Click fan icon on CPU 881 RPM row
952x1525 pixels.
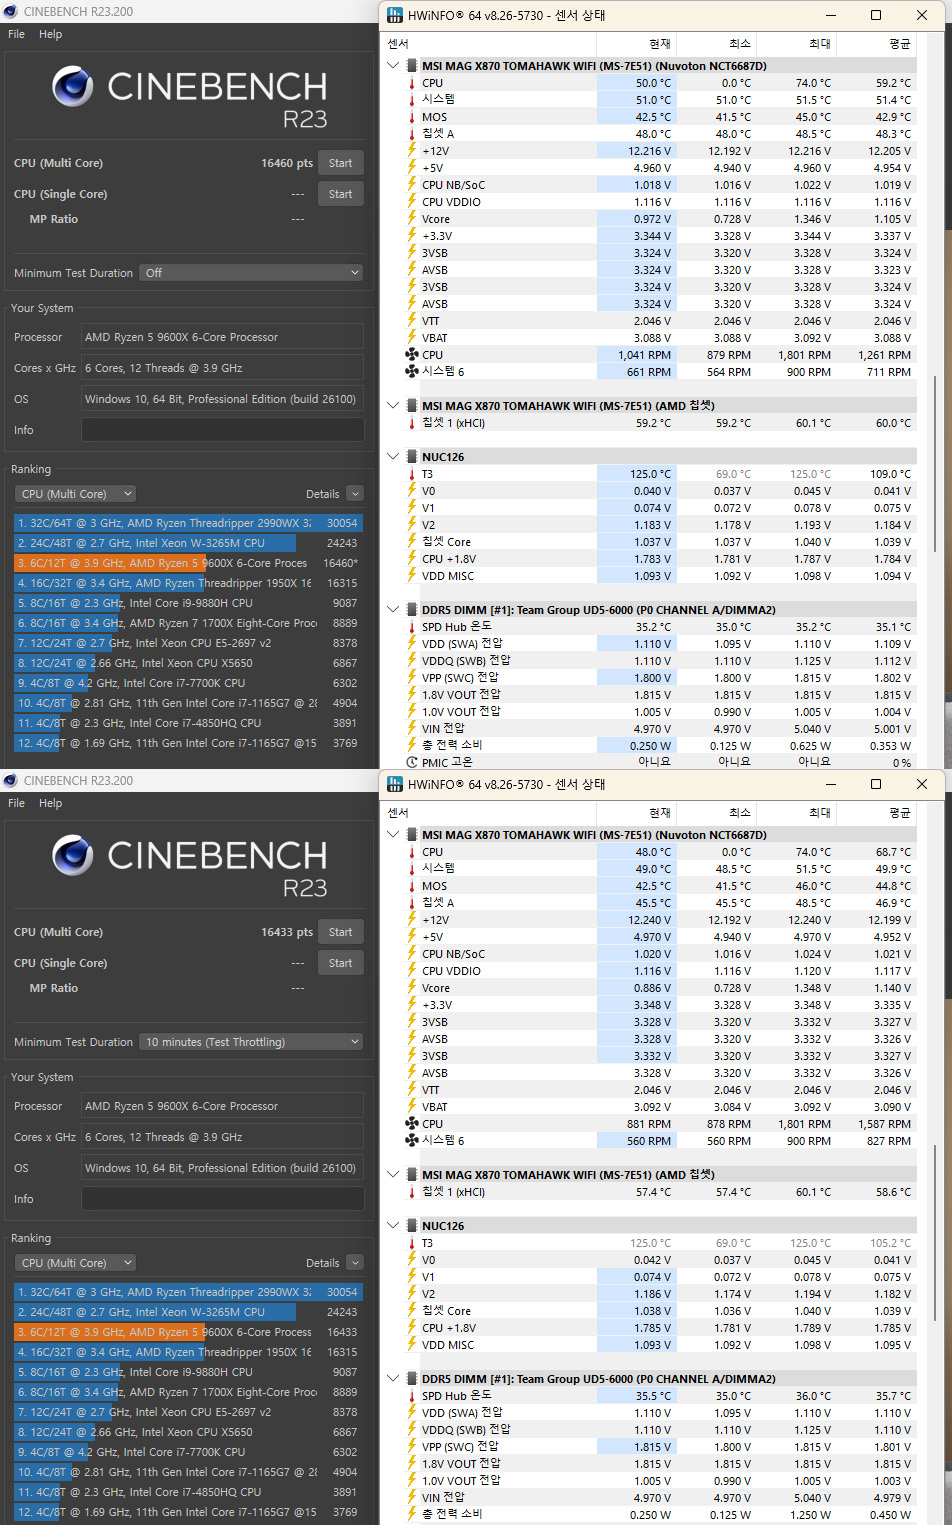[411, 1124]
